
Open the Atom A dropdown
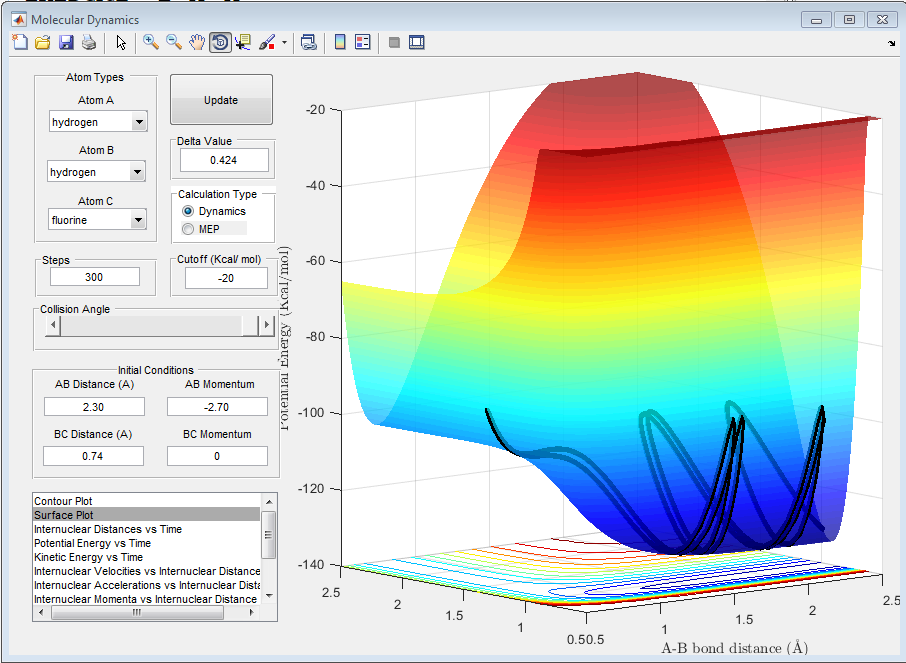[x=139, y=122]
